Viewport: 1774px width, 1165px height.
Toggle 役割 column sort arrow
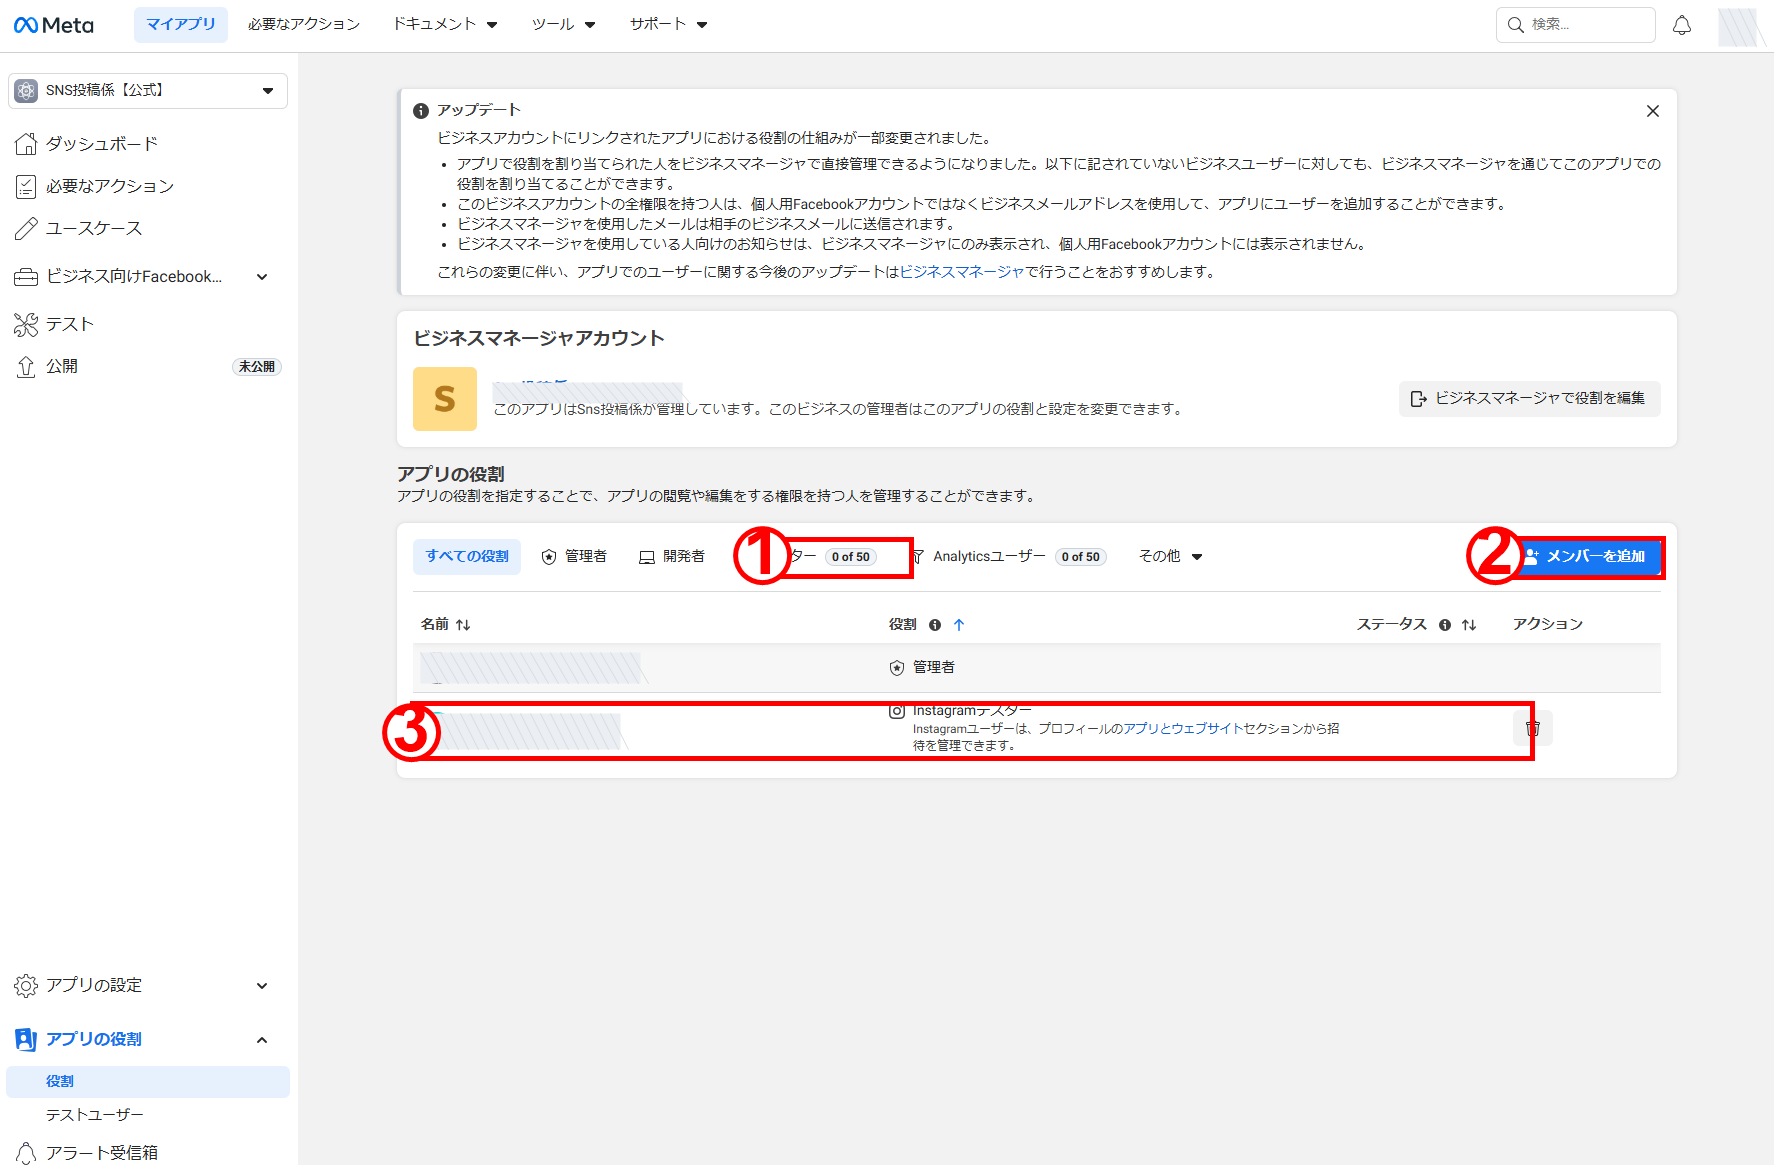coord(959,625)
